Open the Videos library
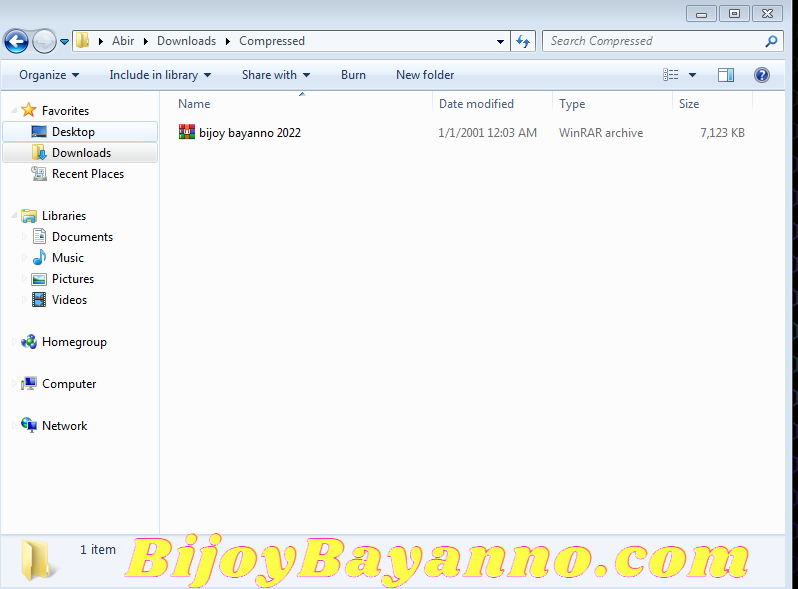The height and width of the screenshot is (589, 798). pos(69,300)
